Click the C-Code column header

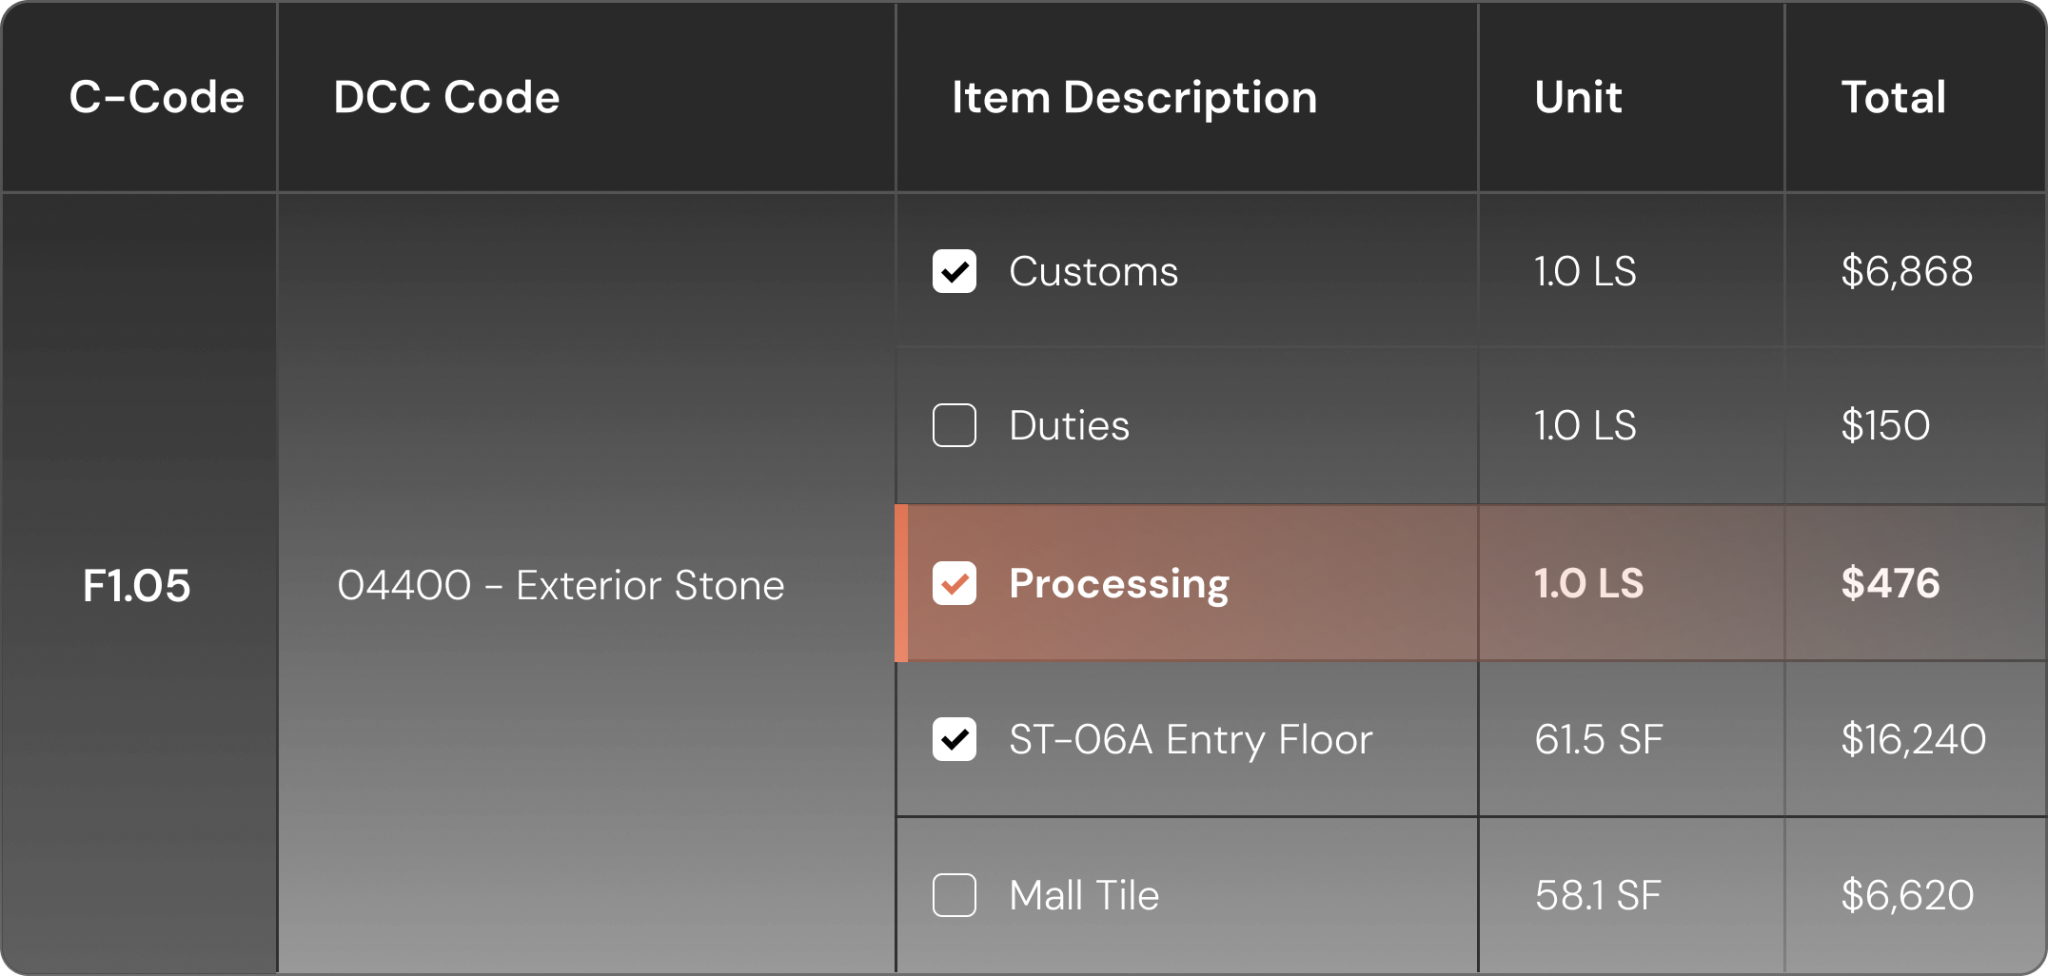156,97
